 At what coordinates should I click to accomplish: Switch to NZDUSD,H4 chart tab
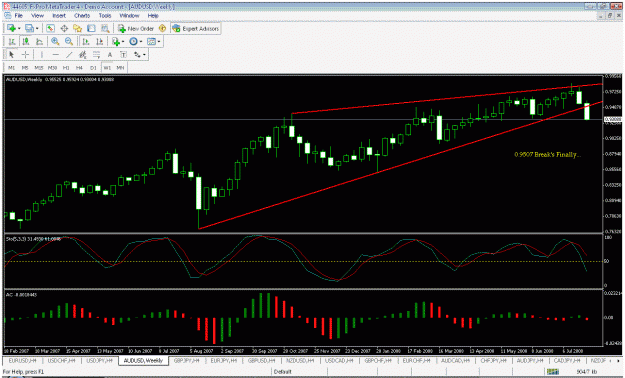tap(300, 360)
